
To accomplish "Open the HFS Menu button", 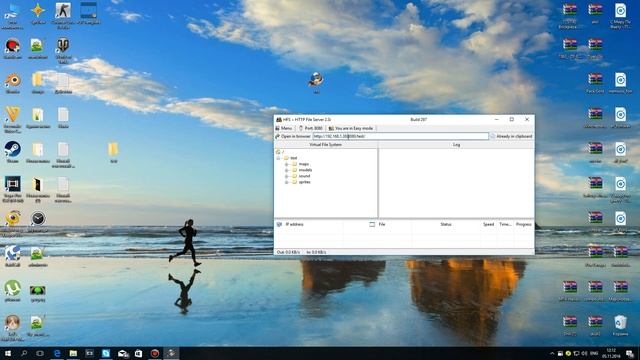I will tap(284, 128).
